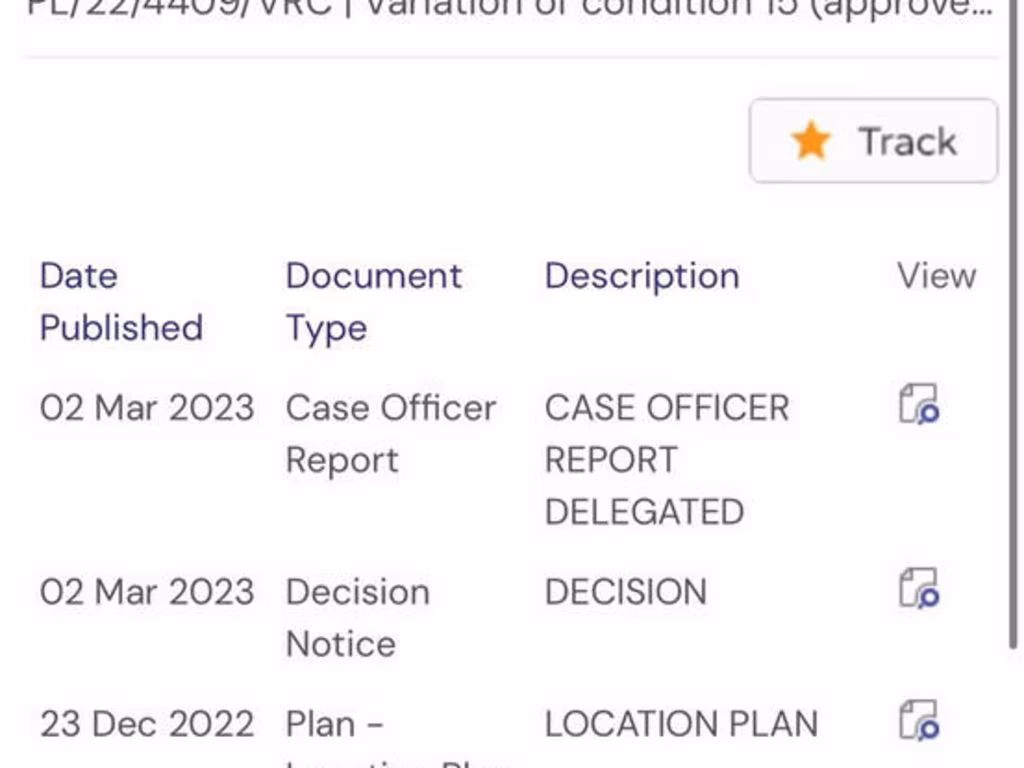Click the View column header
The width and height of the screenshot is (1024, 768).
pos(936,276)
